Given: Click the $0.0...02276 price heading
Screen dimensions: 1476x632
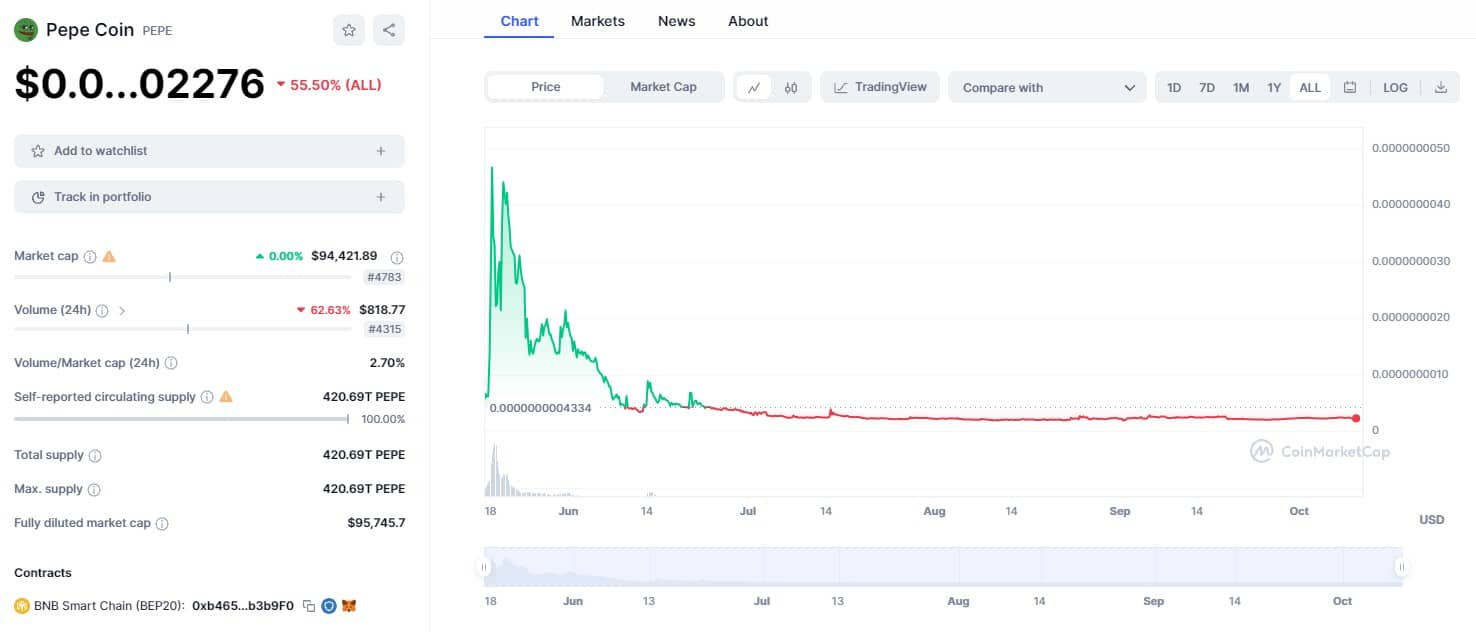Looking at the screenshot, I should [139, 84].
